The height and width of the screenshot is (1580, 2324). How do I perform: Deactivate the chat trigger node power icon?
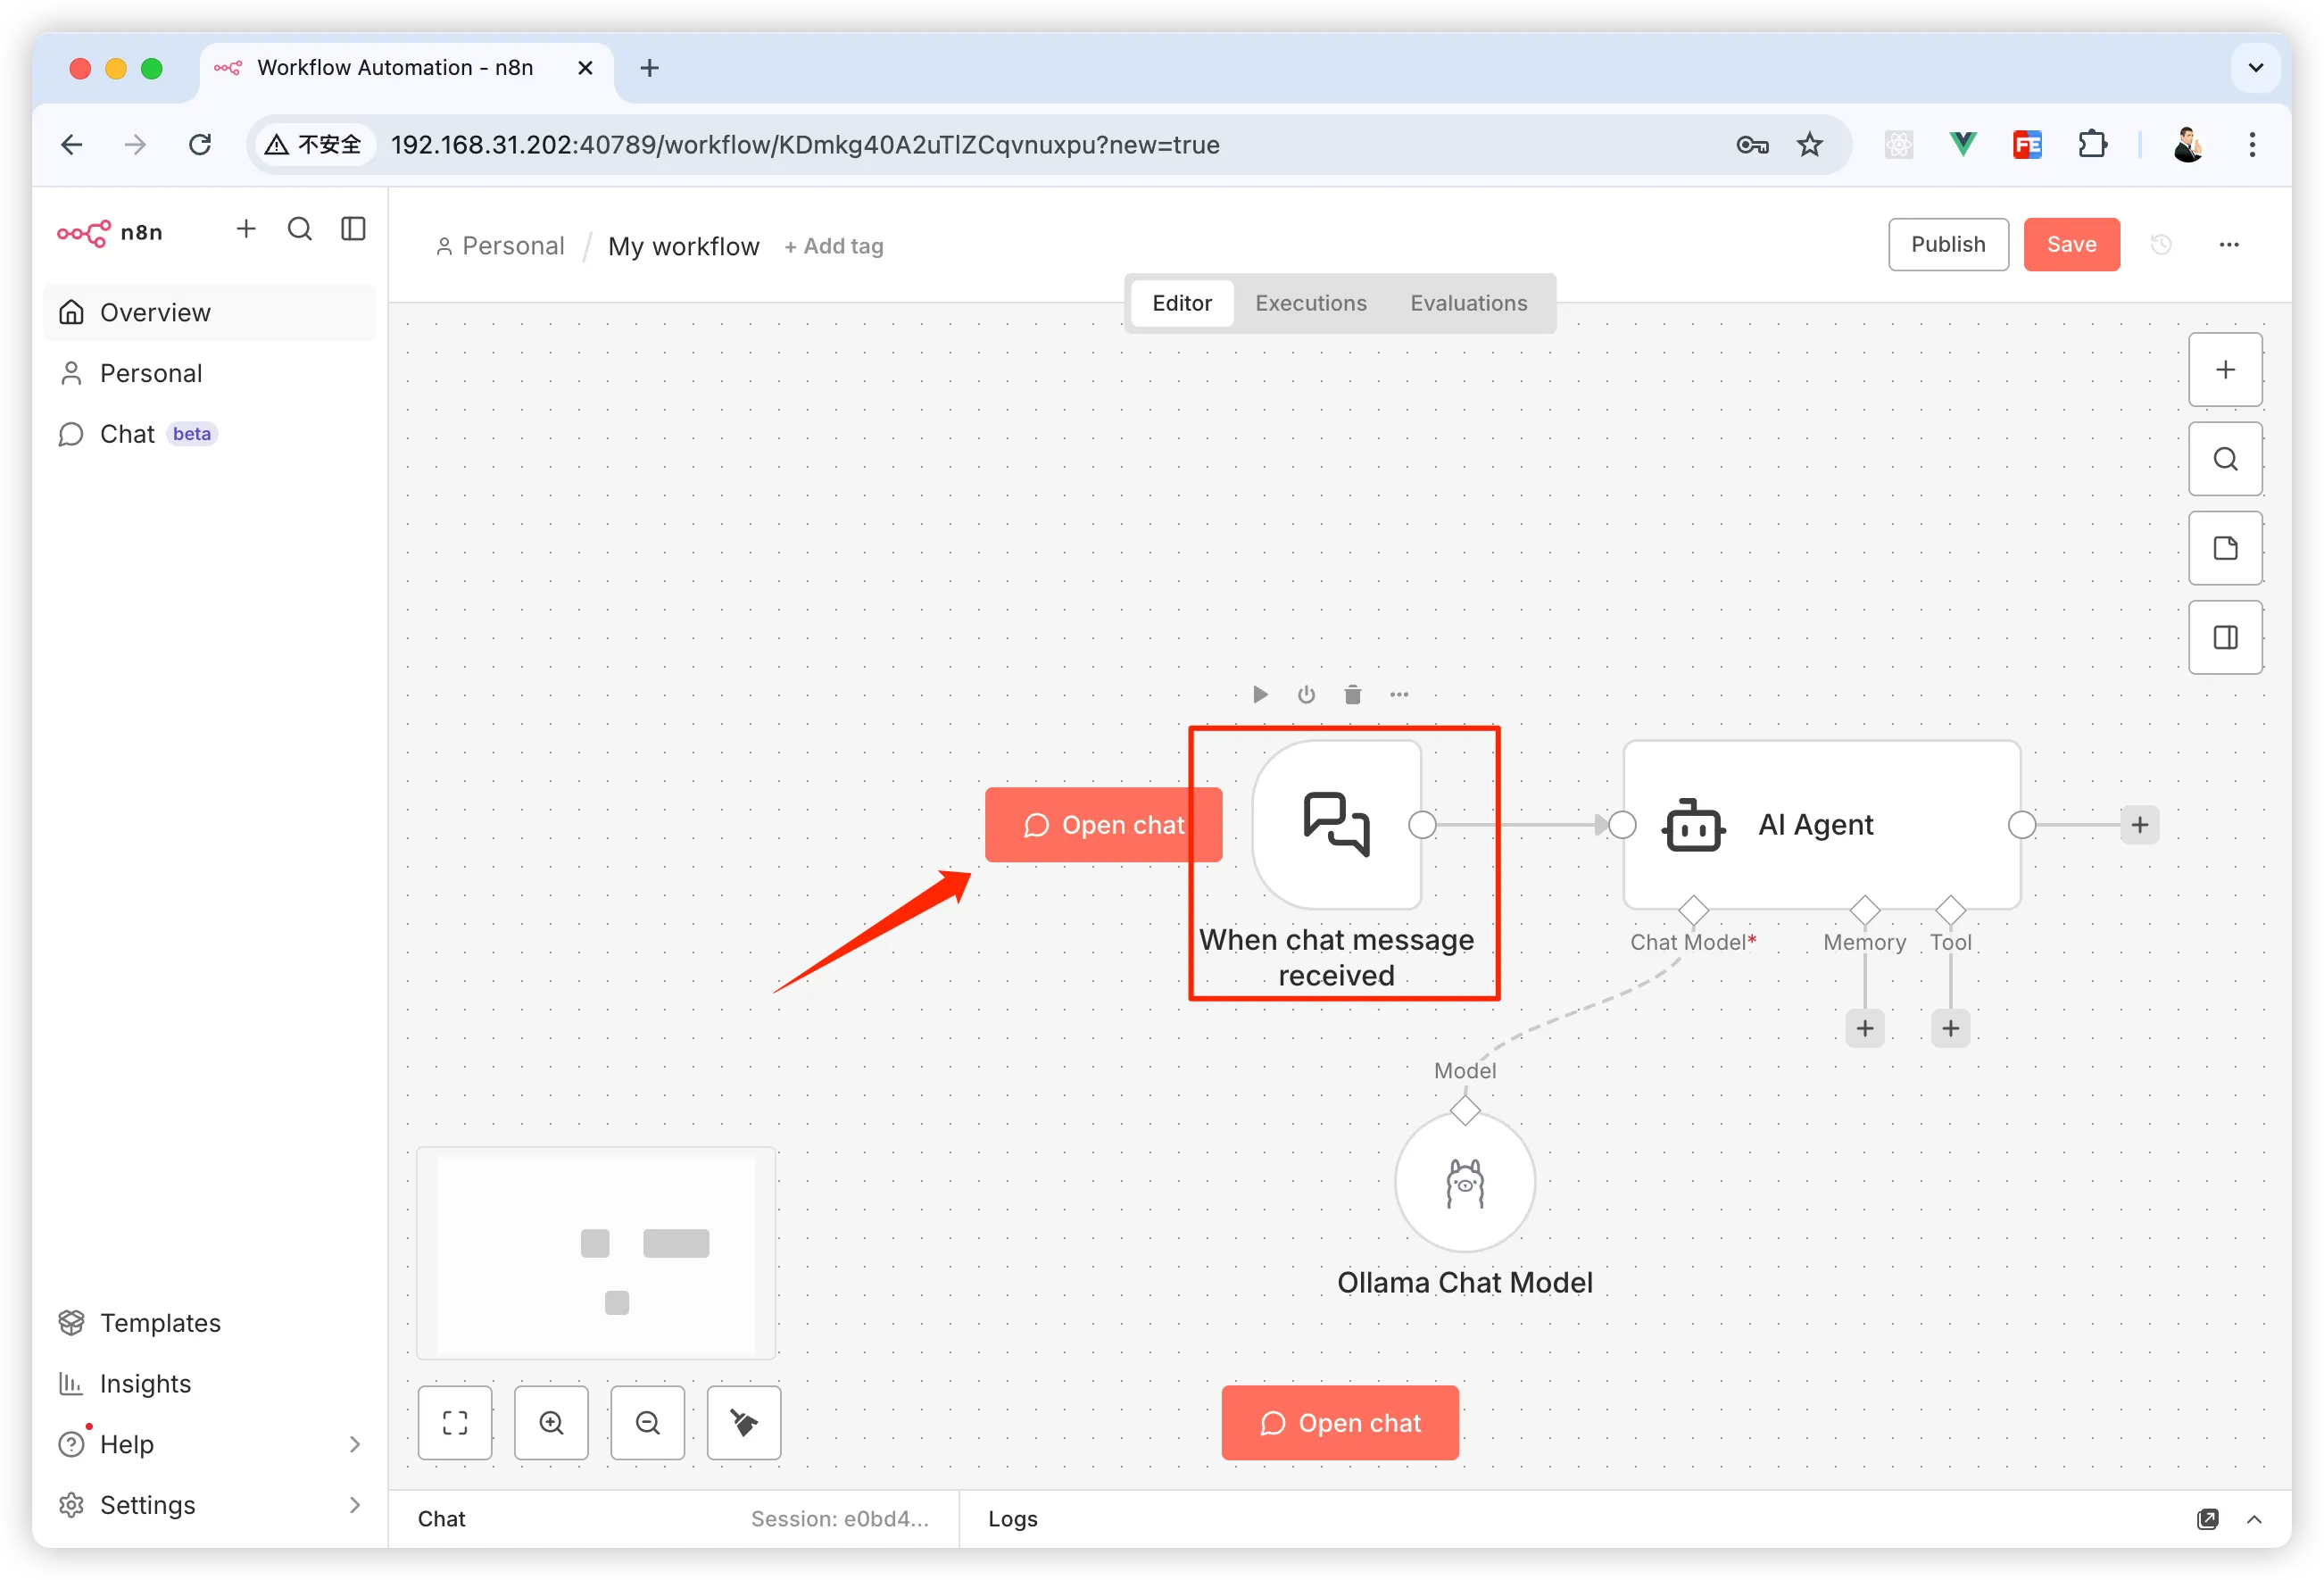pos(1306,694)
